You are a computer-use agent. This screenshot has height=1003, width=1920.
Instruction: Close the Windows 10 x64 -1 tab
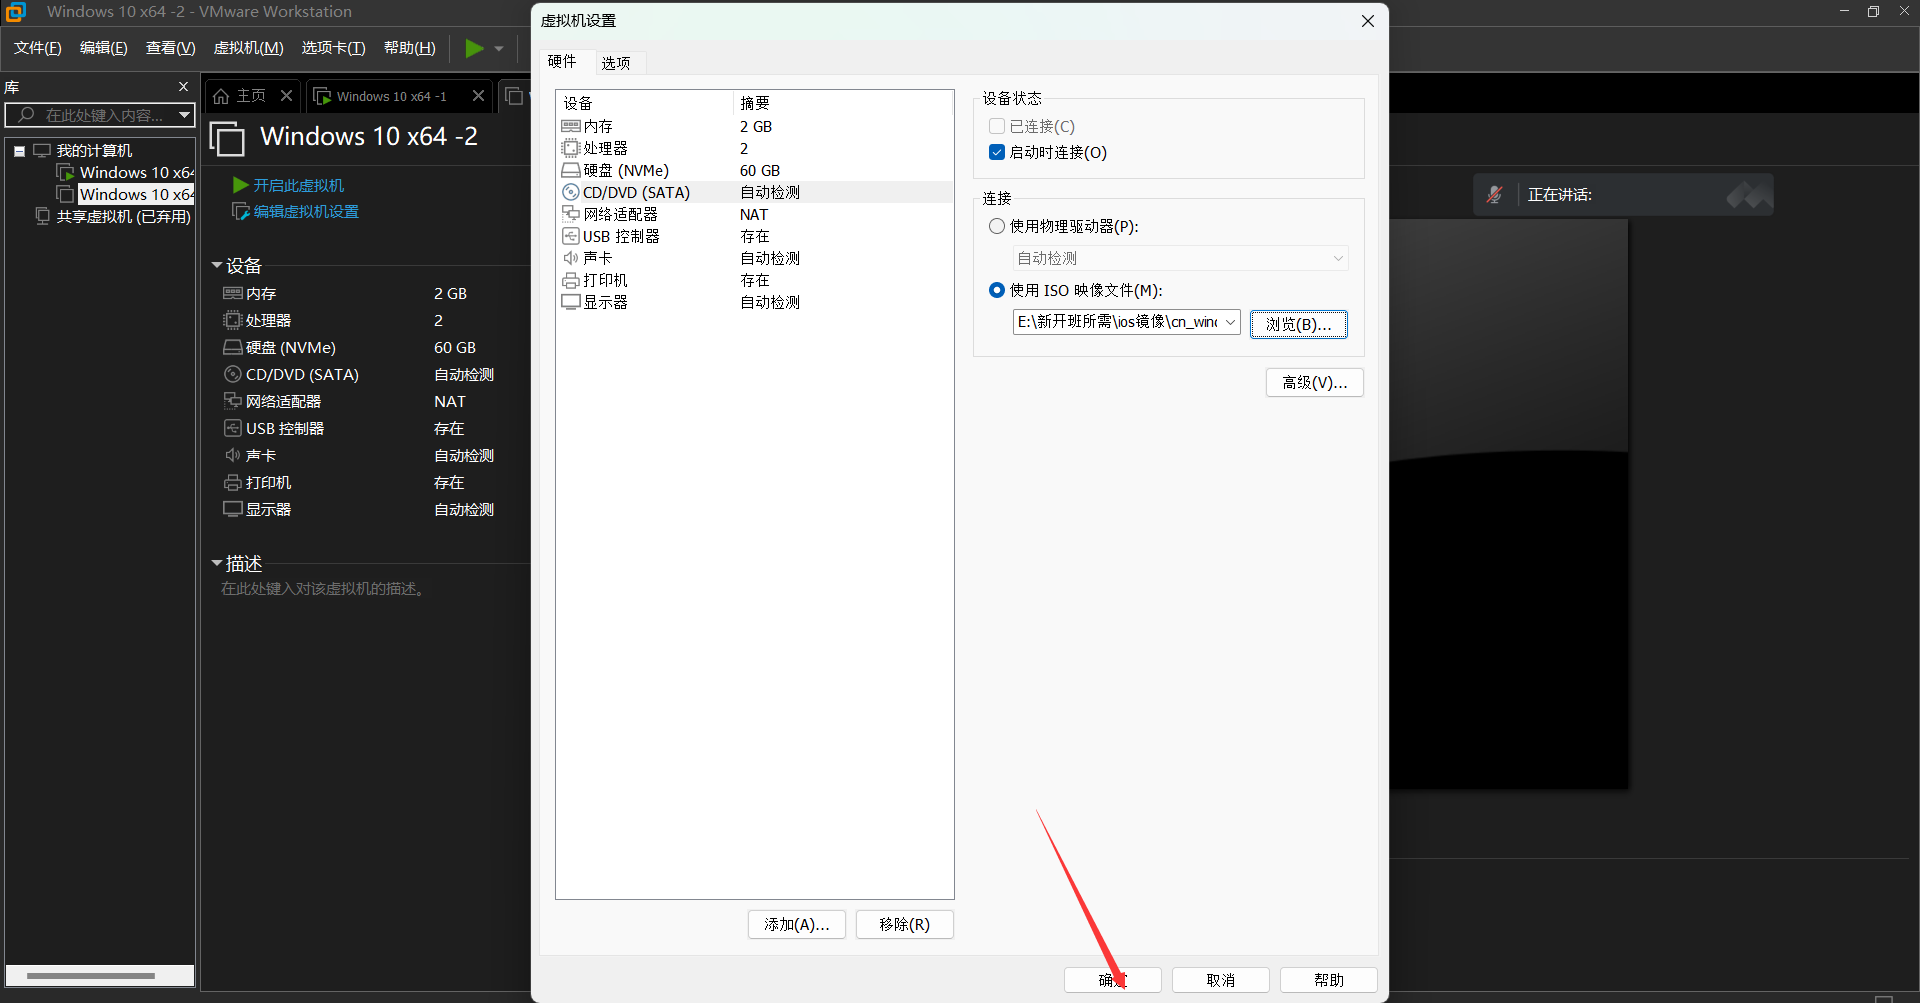pos(478,95)
